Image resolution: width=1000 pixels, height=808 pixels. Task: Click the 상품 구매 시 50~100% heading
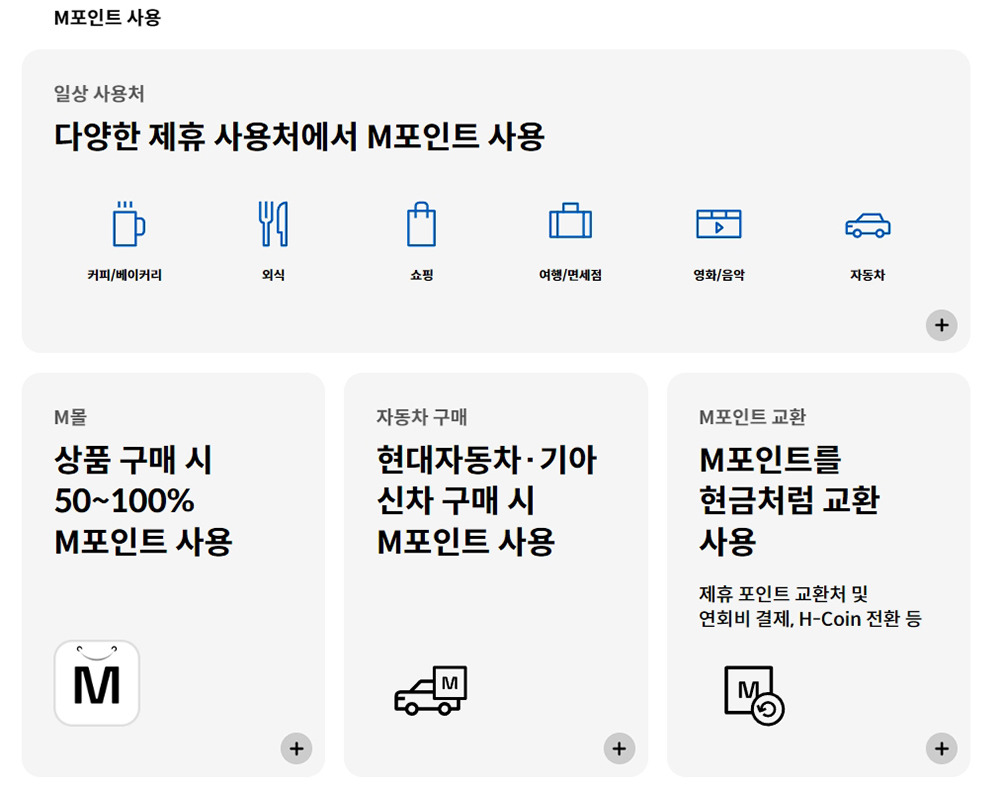tap(143, 501)
